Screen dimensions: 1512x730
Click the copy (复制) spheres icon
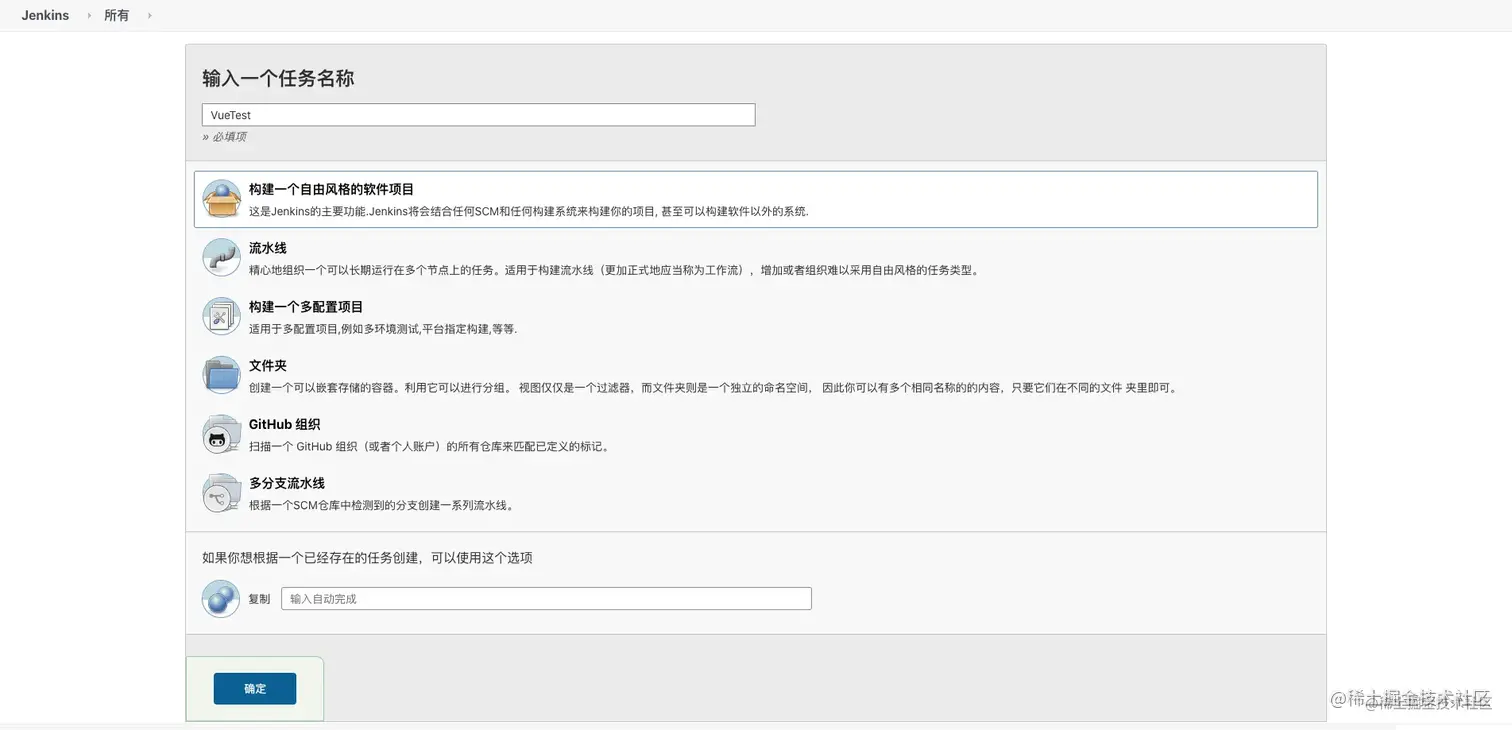[221, 598]
